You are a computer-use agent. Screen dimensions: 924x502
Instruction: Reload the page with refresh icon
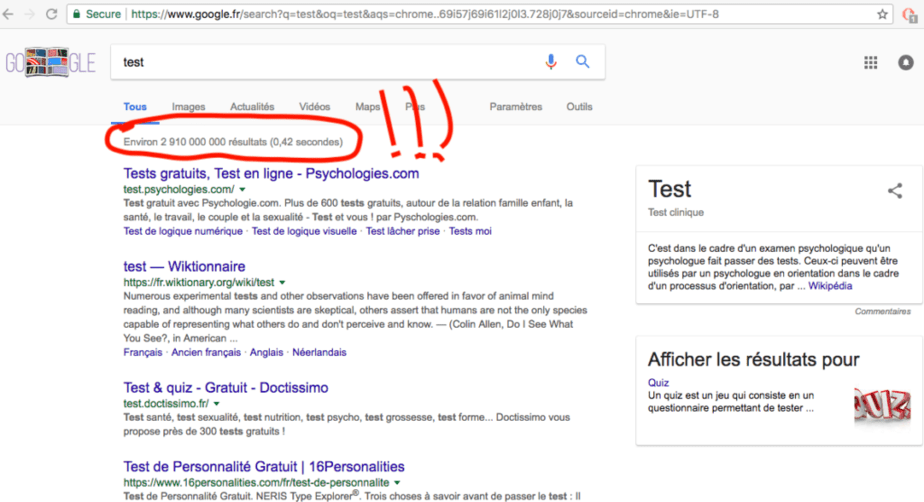point(53,15)
